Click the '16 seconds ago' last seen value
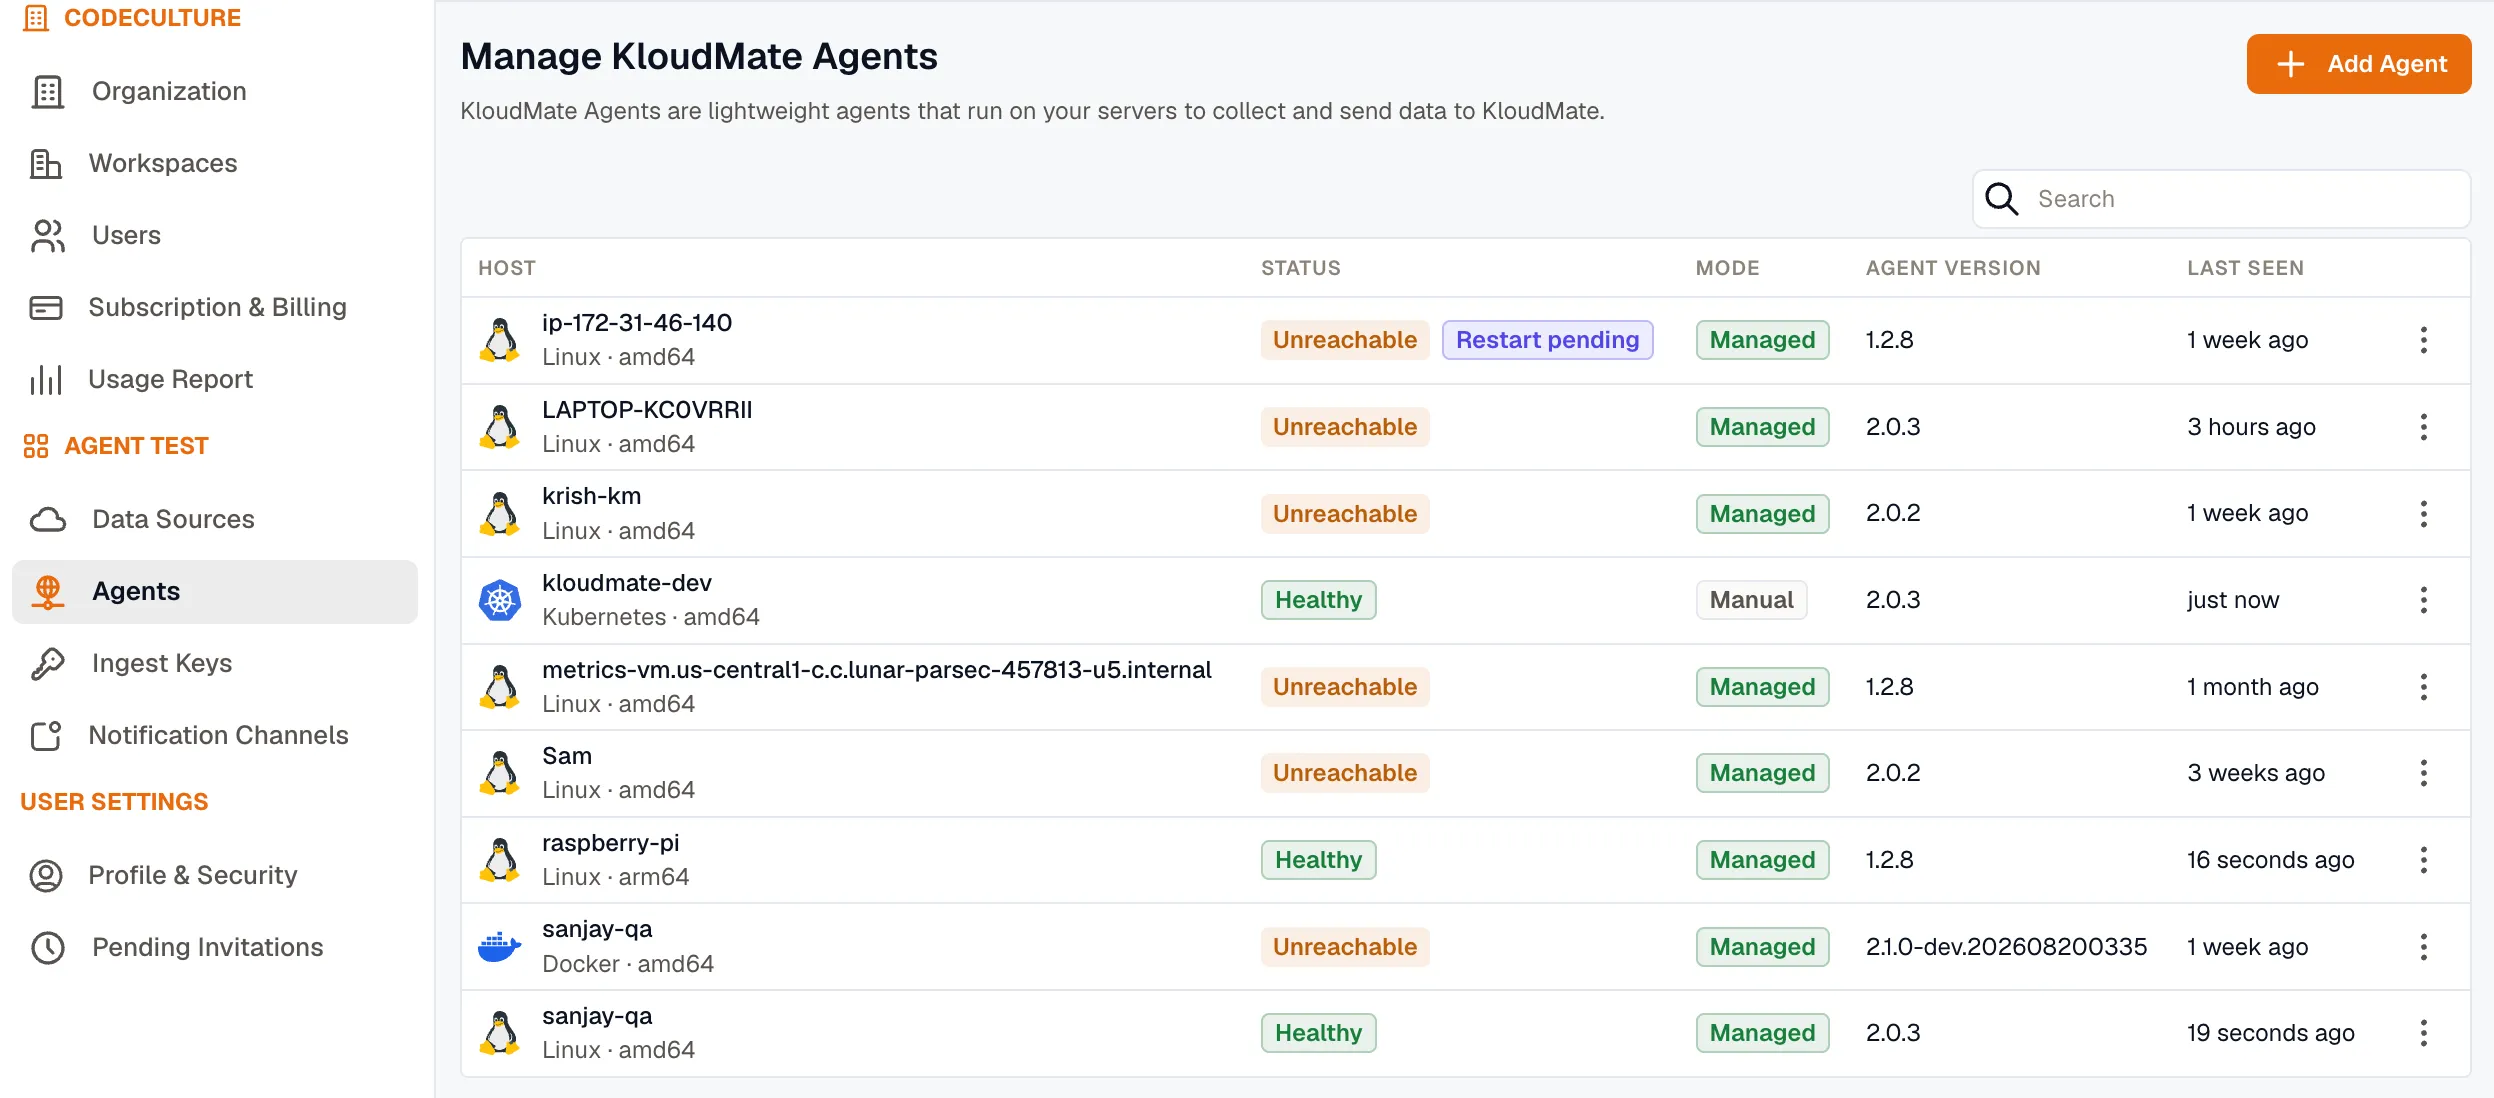The image size is (2494, 1098). pos(2270,860)
